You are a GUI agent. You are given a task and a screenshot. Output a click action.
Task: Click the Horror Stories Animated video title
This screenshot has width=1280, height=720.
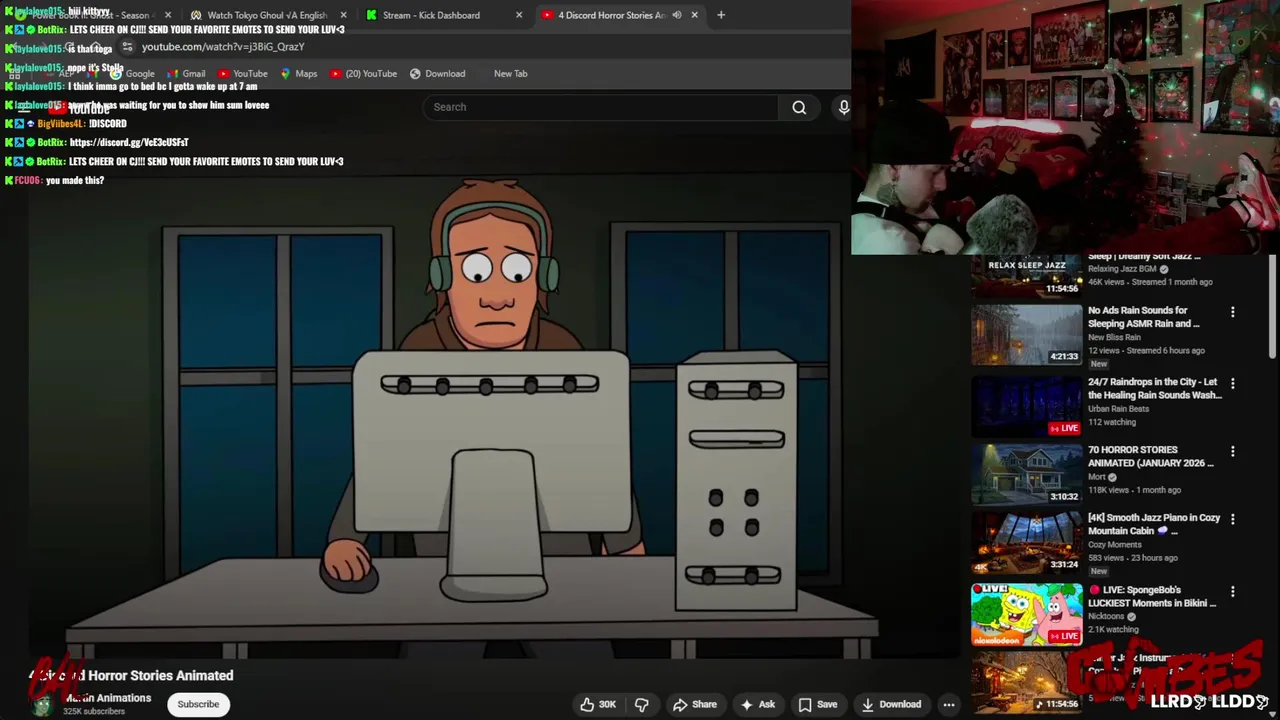tap(131, 675)
